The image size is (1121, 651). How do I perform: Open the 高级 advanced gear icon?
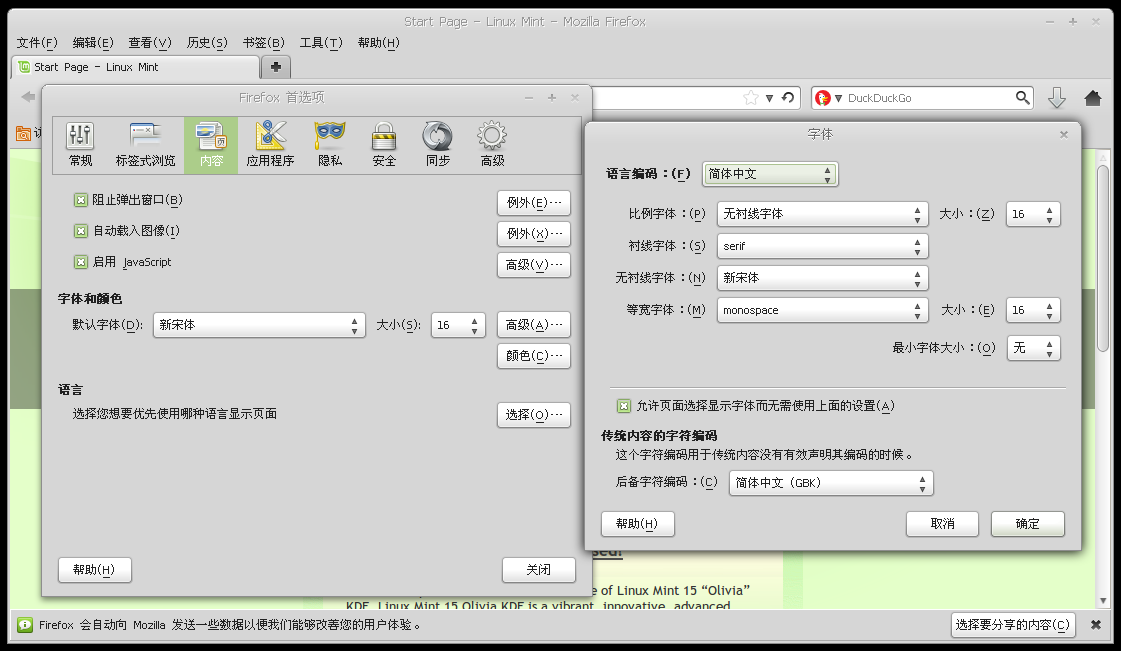coord(492,145)
